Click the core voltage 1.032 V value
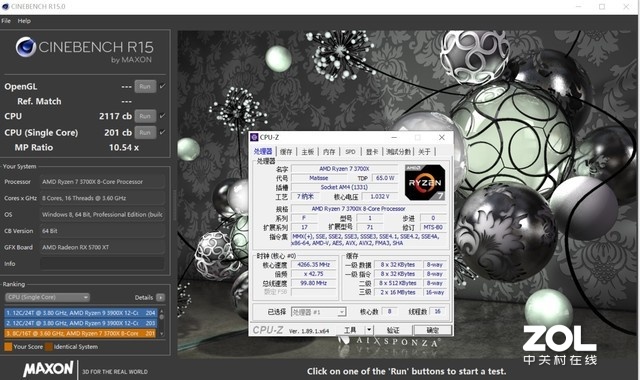The width and height of the screenshot is (640, 380). pos(380,197)
